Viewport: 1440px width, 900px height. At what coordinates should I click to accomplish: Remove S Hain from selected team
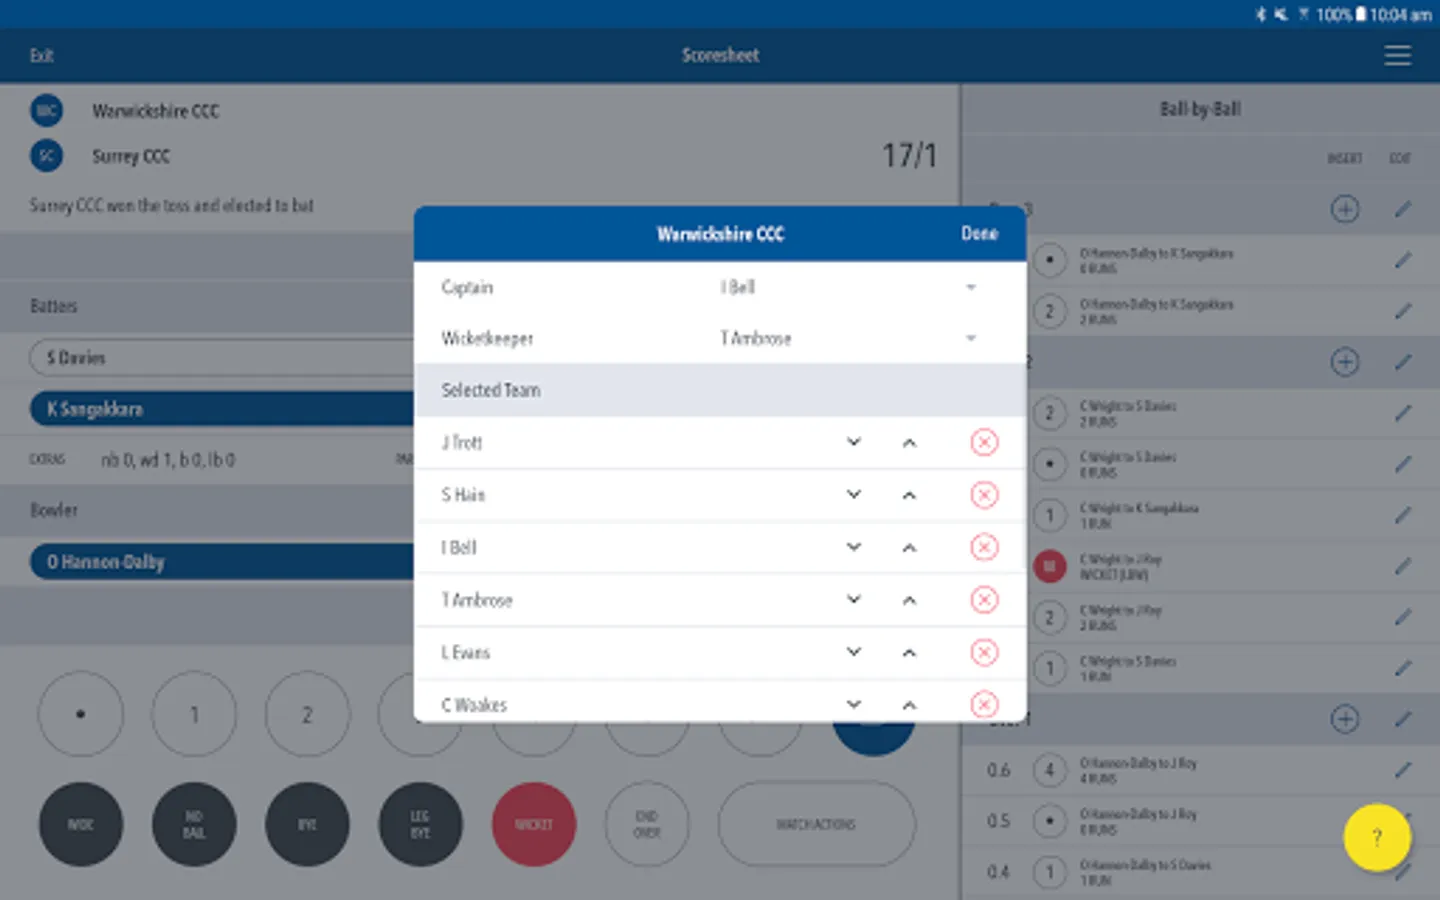[x=984, y=495]
